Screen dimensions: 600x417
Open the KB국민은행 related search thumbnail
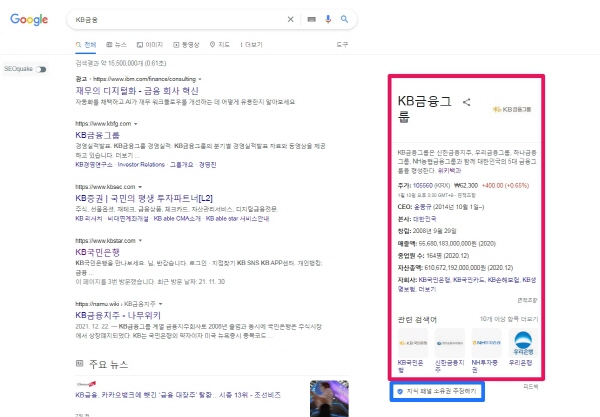(412, 343)
